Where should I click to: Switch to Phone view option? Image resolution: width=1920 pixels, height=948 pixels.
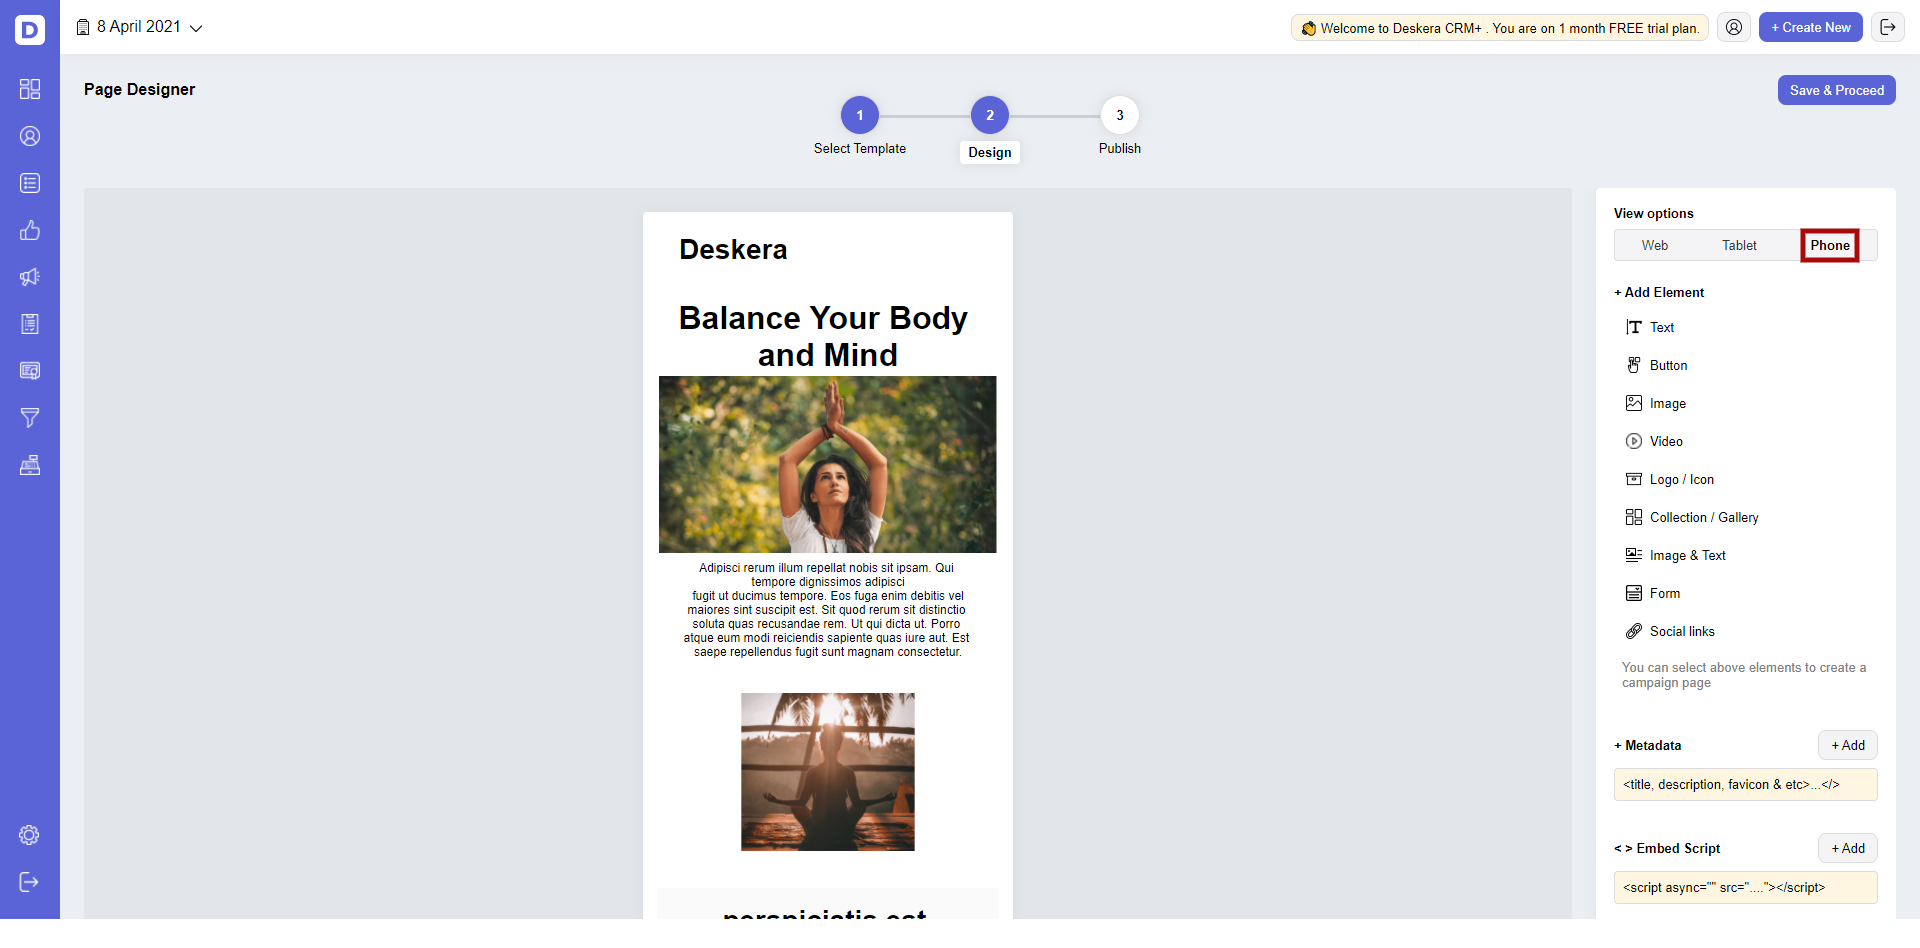[1830, 245]
